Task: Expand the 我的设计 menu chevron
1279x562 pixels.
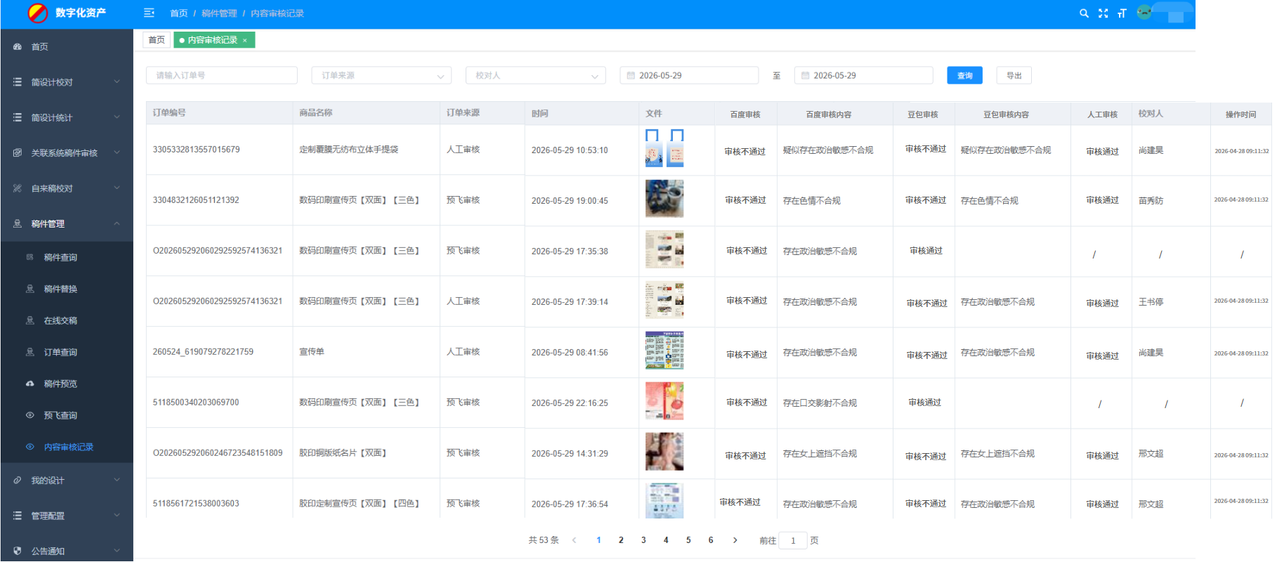Action: click(117, 480)
